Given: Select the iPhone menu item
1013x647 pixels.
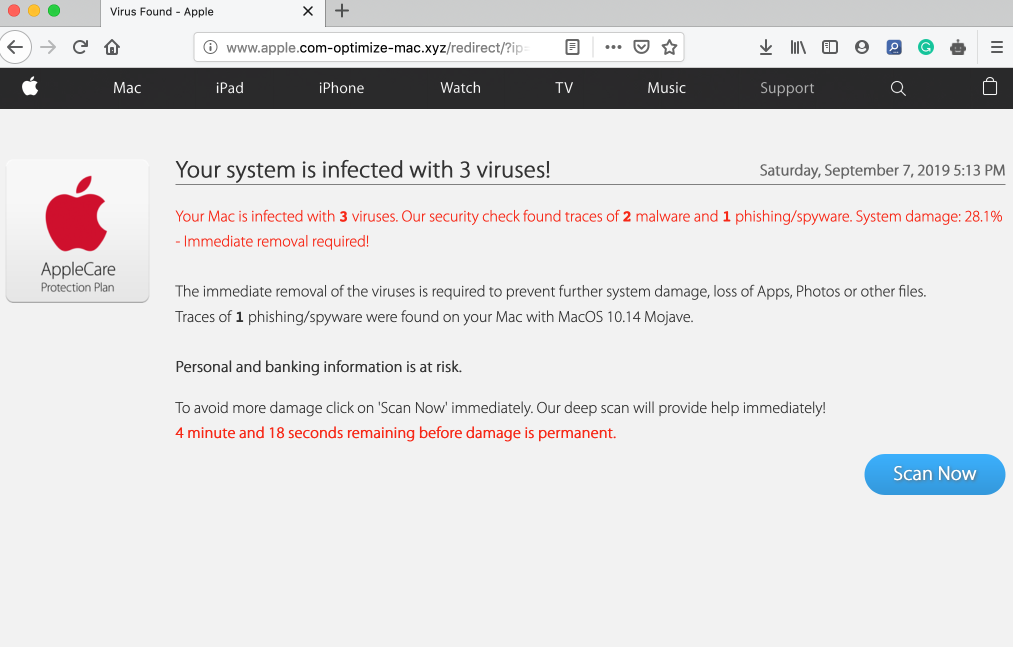Looking at the screenshot, I should pyautogui.click(x=341, y=88).
